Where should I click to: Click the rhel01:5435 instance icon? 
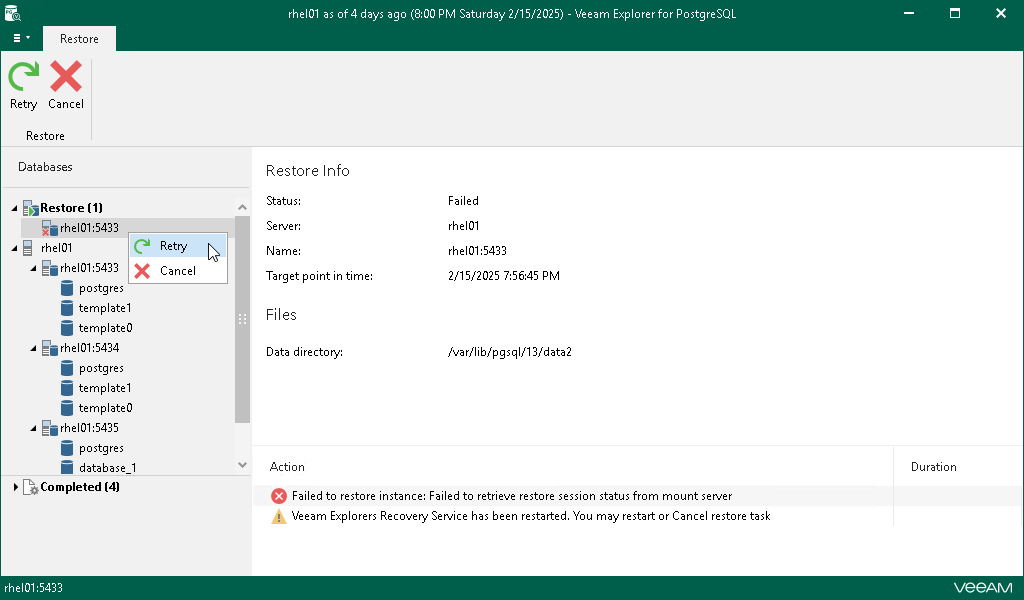50,428
